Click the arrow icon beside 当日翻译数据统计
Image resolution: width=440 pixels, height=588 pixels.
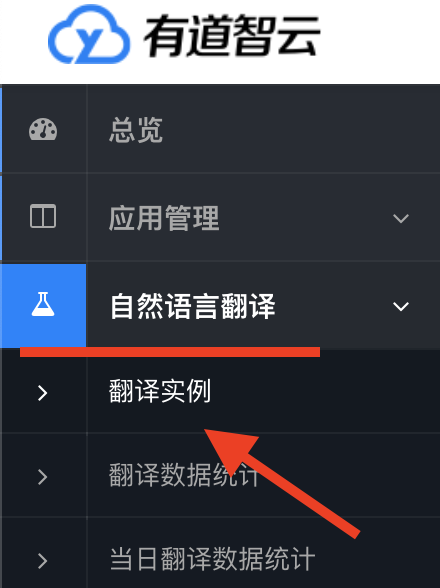point(43,561)
